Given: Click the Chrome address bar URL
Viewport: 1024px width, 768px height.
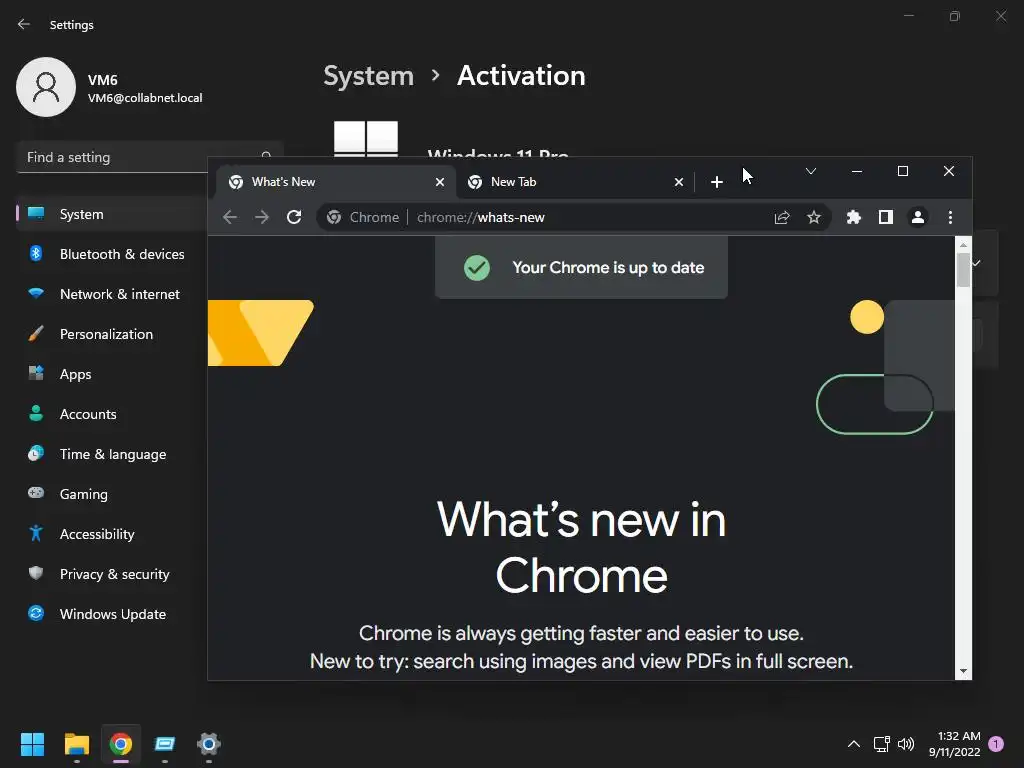Looking at the screenshot, I should [x=481, y=217].
